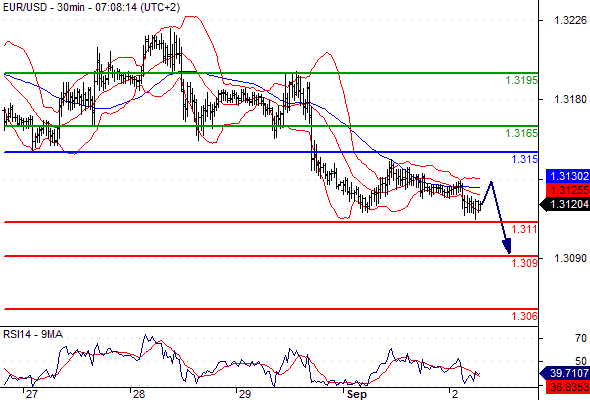
Task: Select the red 1.309 support label
Action: (x=525, y=263)
